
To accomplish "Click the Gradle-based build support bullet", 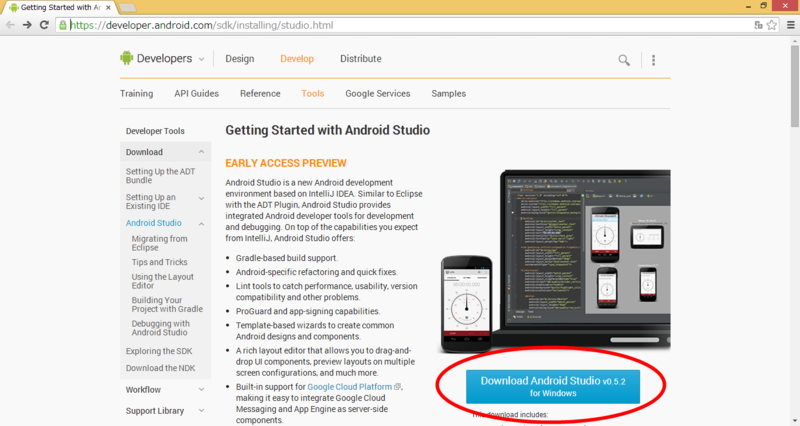I will 287,258.
